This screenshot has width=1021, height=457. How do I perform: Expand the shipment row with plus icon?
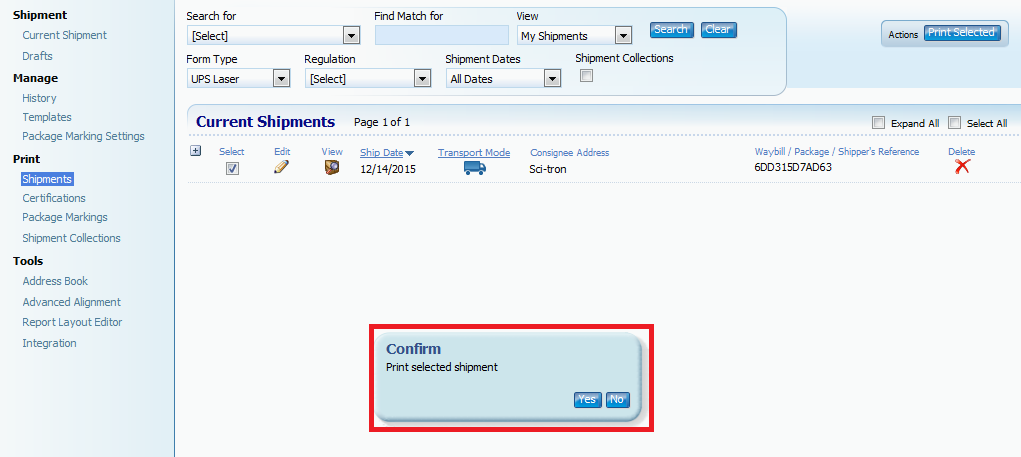point(196,151)
